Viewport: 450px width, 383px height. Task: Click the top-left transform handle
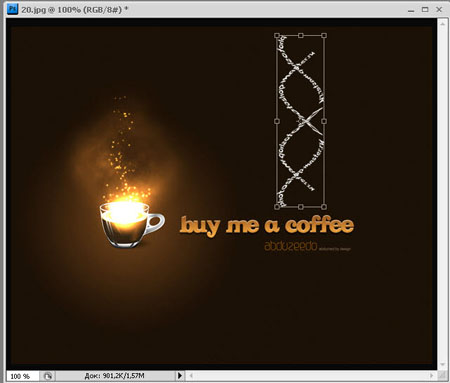[x=277, y=35]
